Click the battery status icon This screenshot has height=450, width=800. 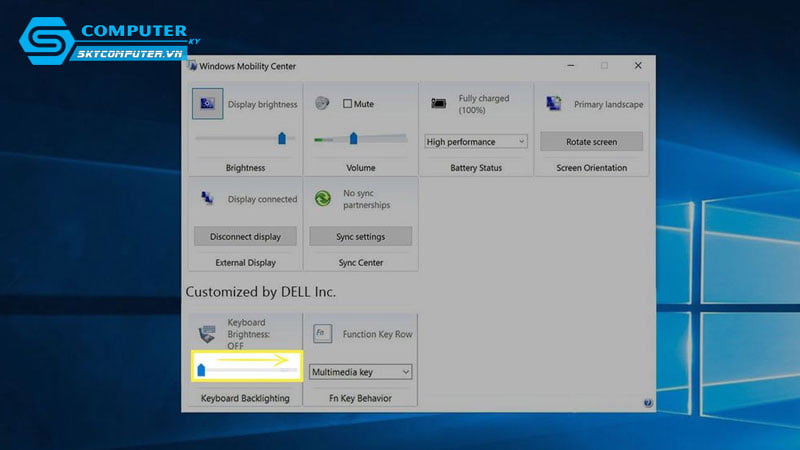tap(438, 103)
